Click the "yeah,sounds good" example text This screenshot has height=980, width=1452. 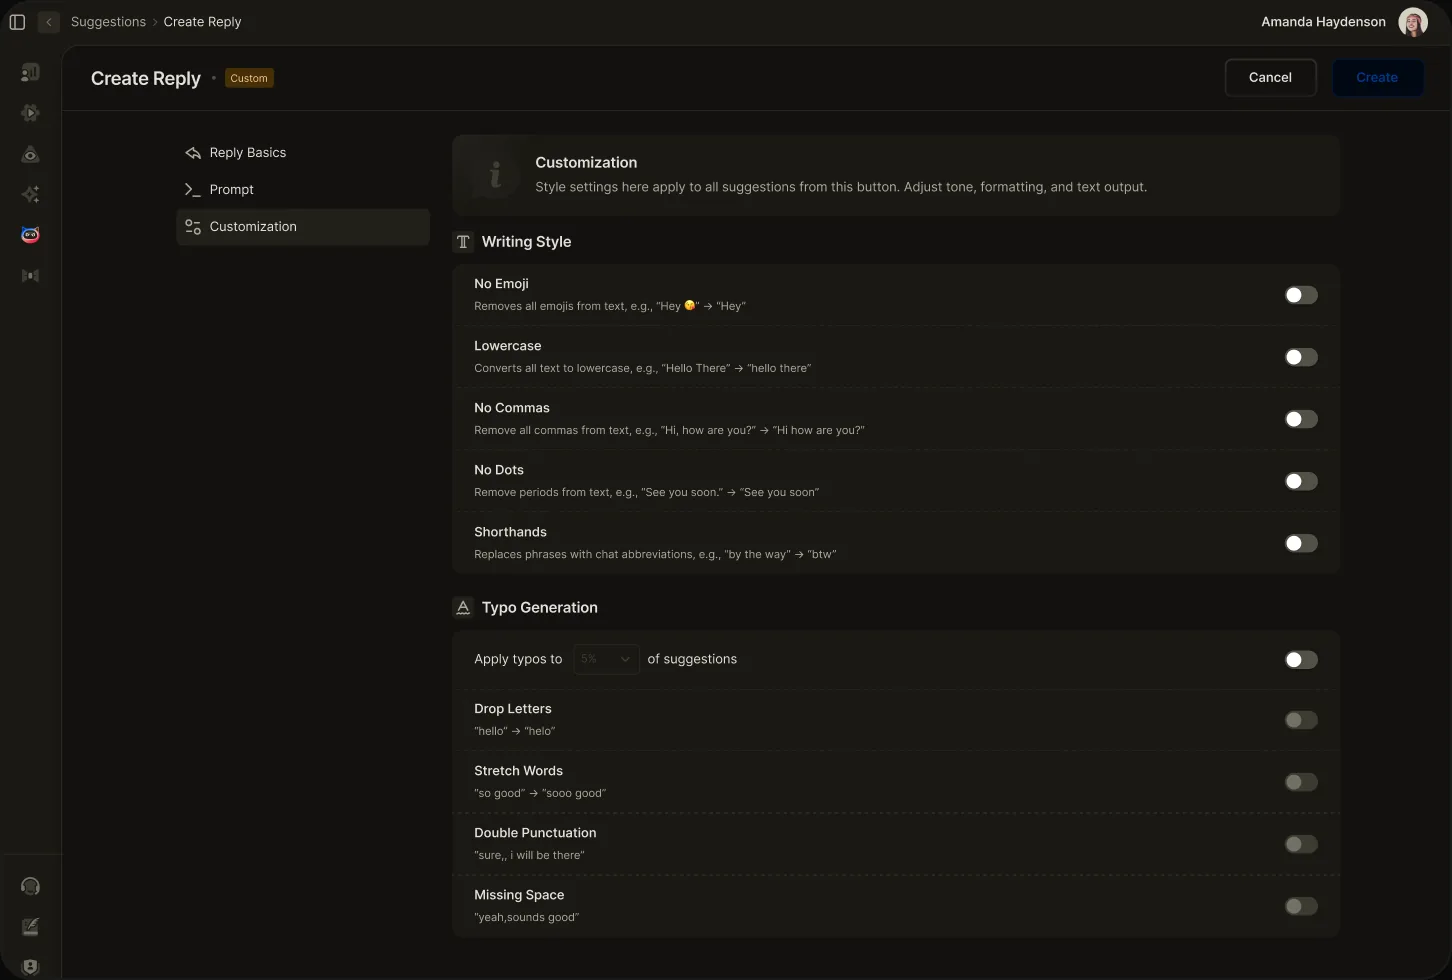526,917
